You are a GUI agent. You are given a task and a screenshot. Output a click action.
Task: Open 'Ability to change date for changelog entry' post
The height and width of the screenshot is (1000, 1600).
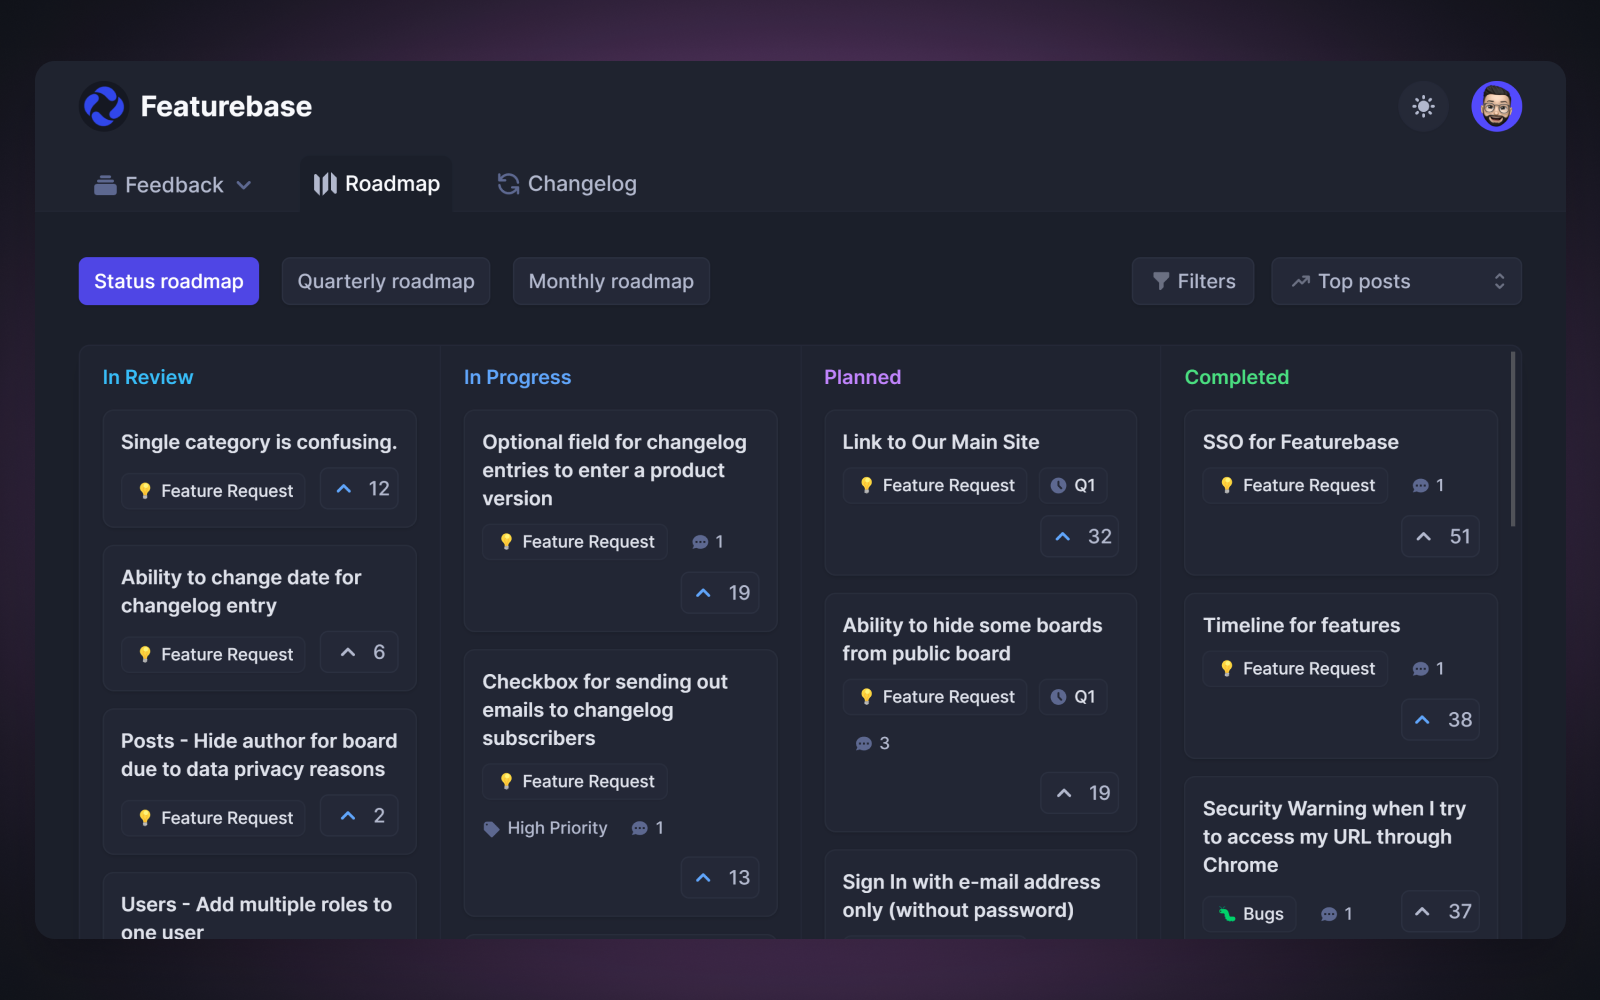[x=241, y=591]
